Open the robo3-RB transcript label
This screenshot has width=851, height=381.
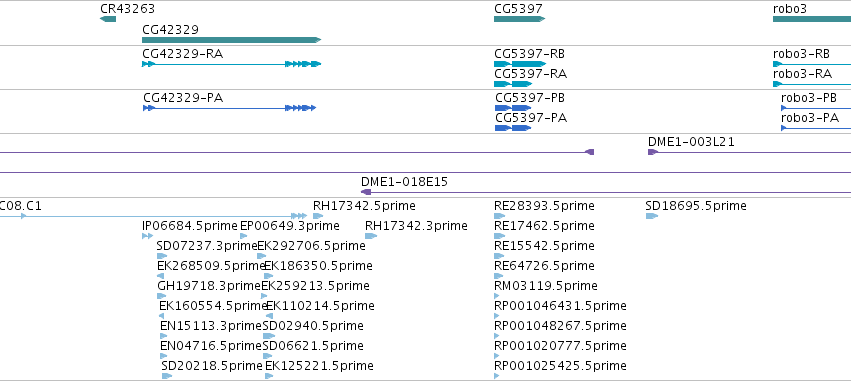[801, 54]
